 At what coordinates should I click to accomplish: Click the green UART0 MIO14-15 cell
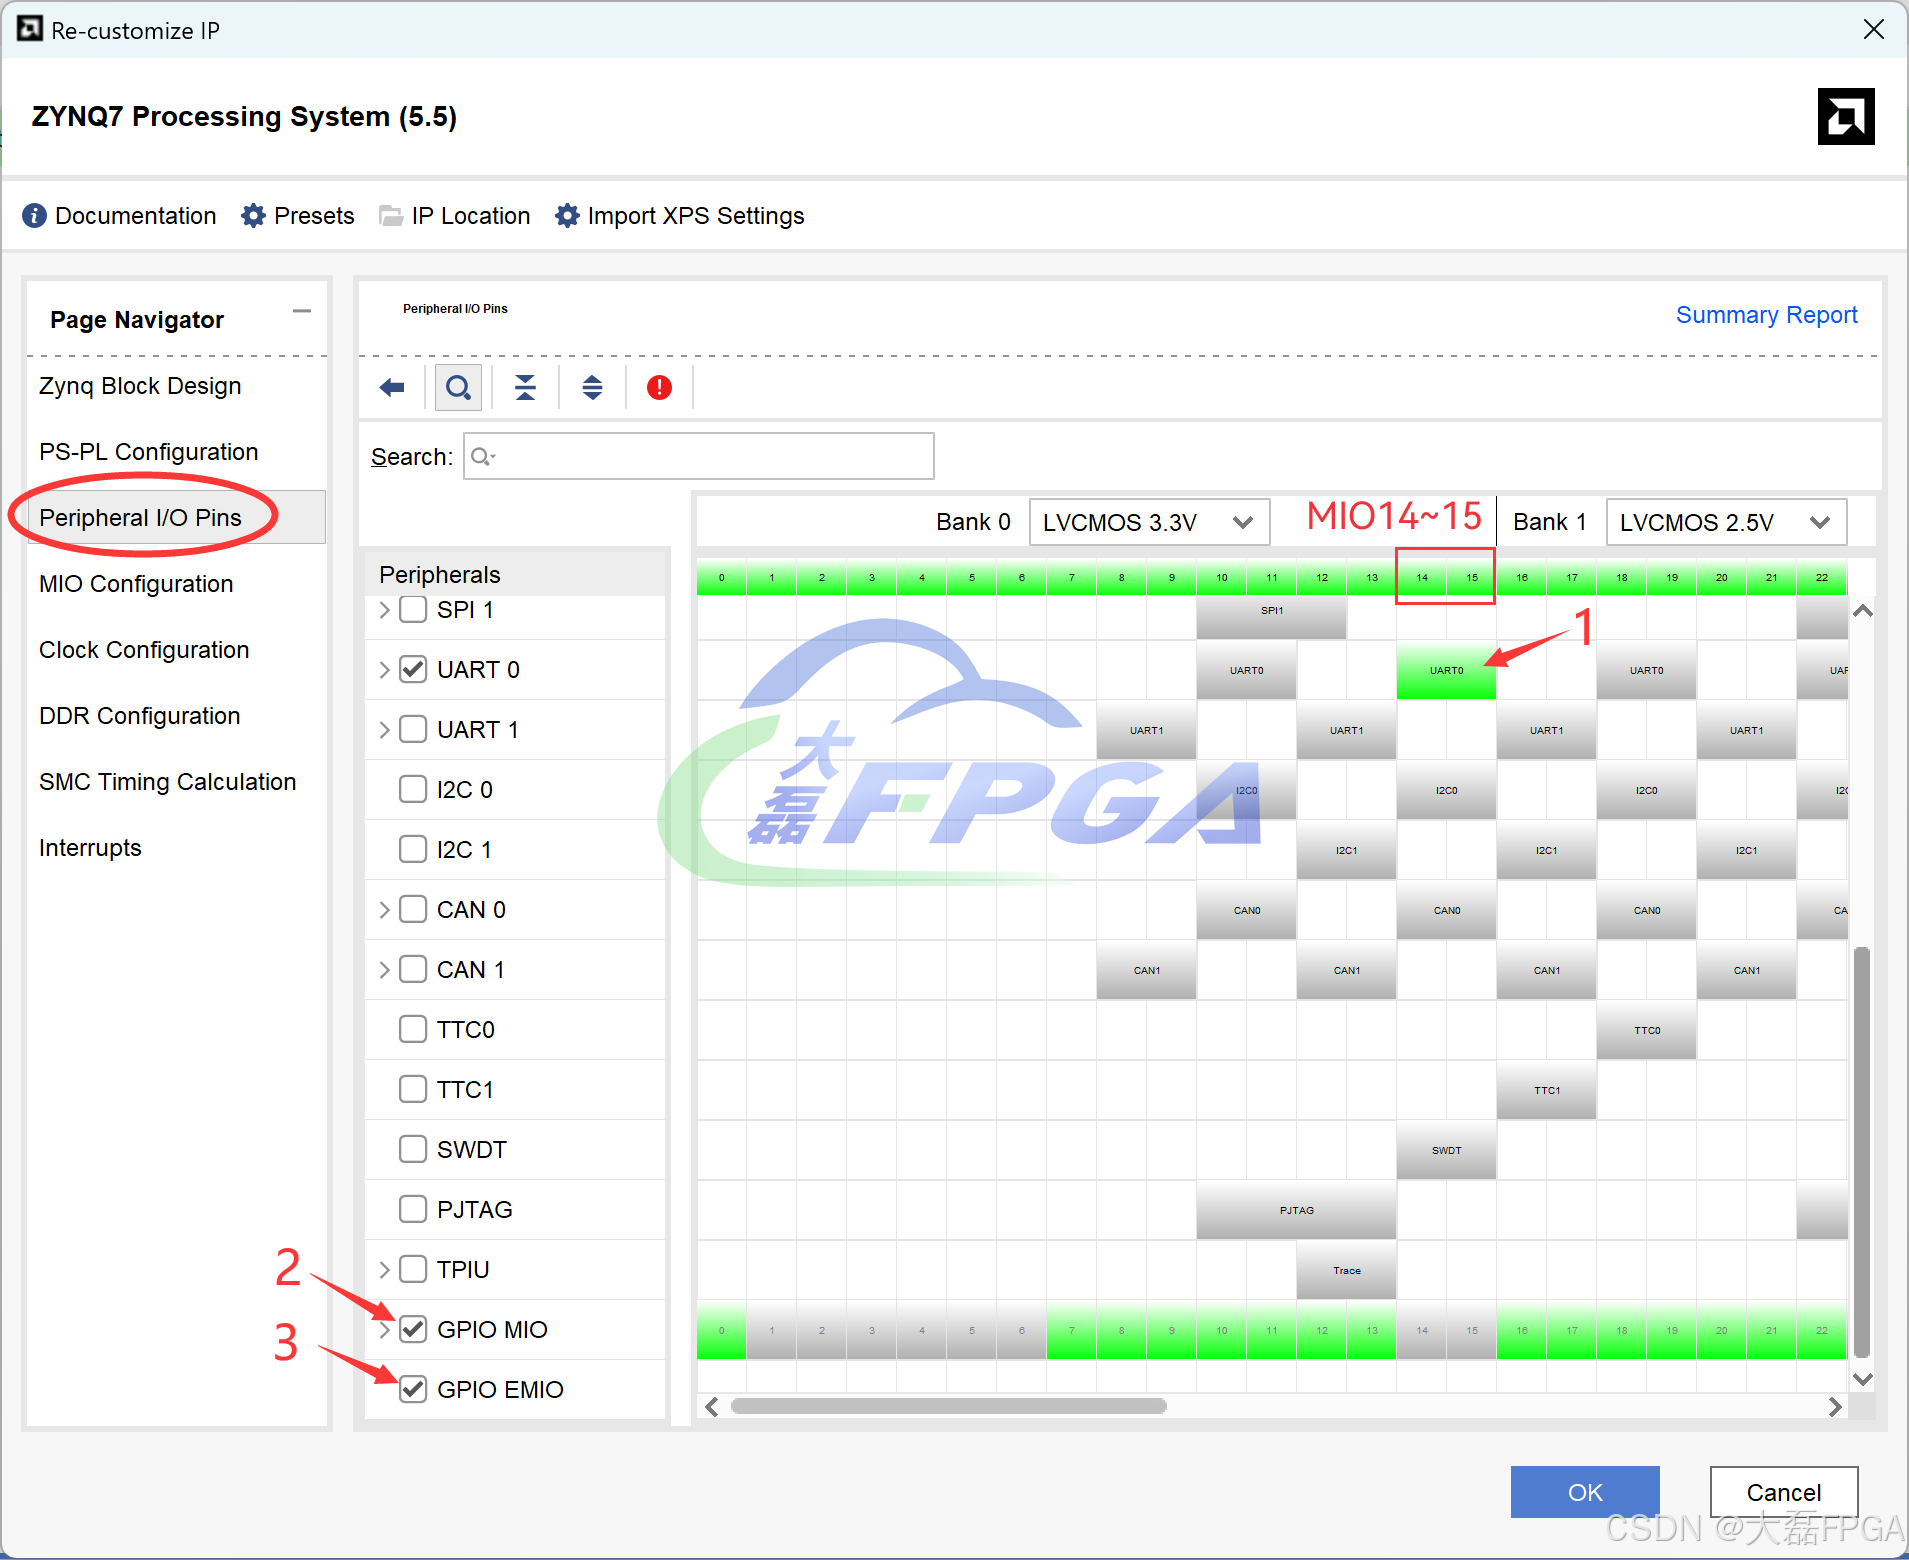tap(1446, 670)
